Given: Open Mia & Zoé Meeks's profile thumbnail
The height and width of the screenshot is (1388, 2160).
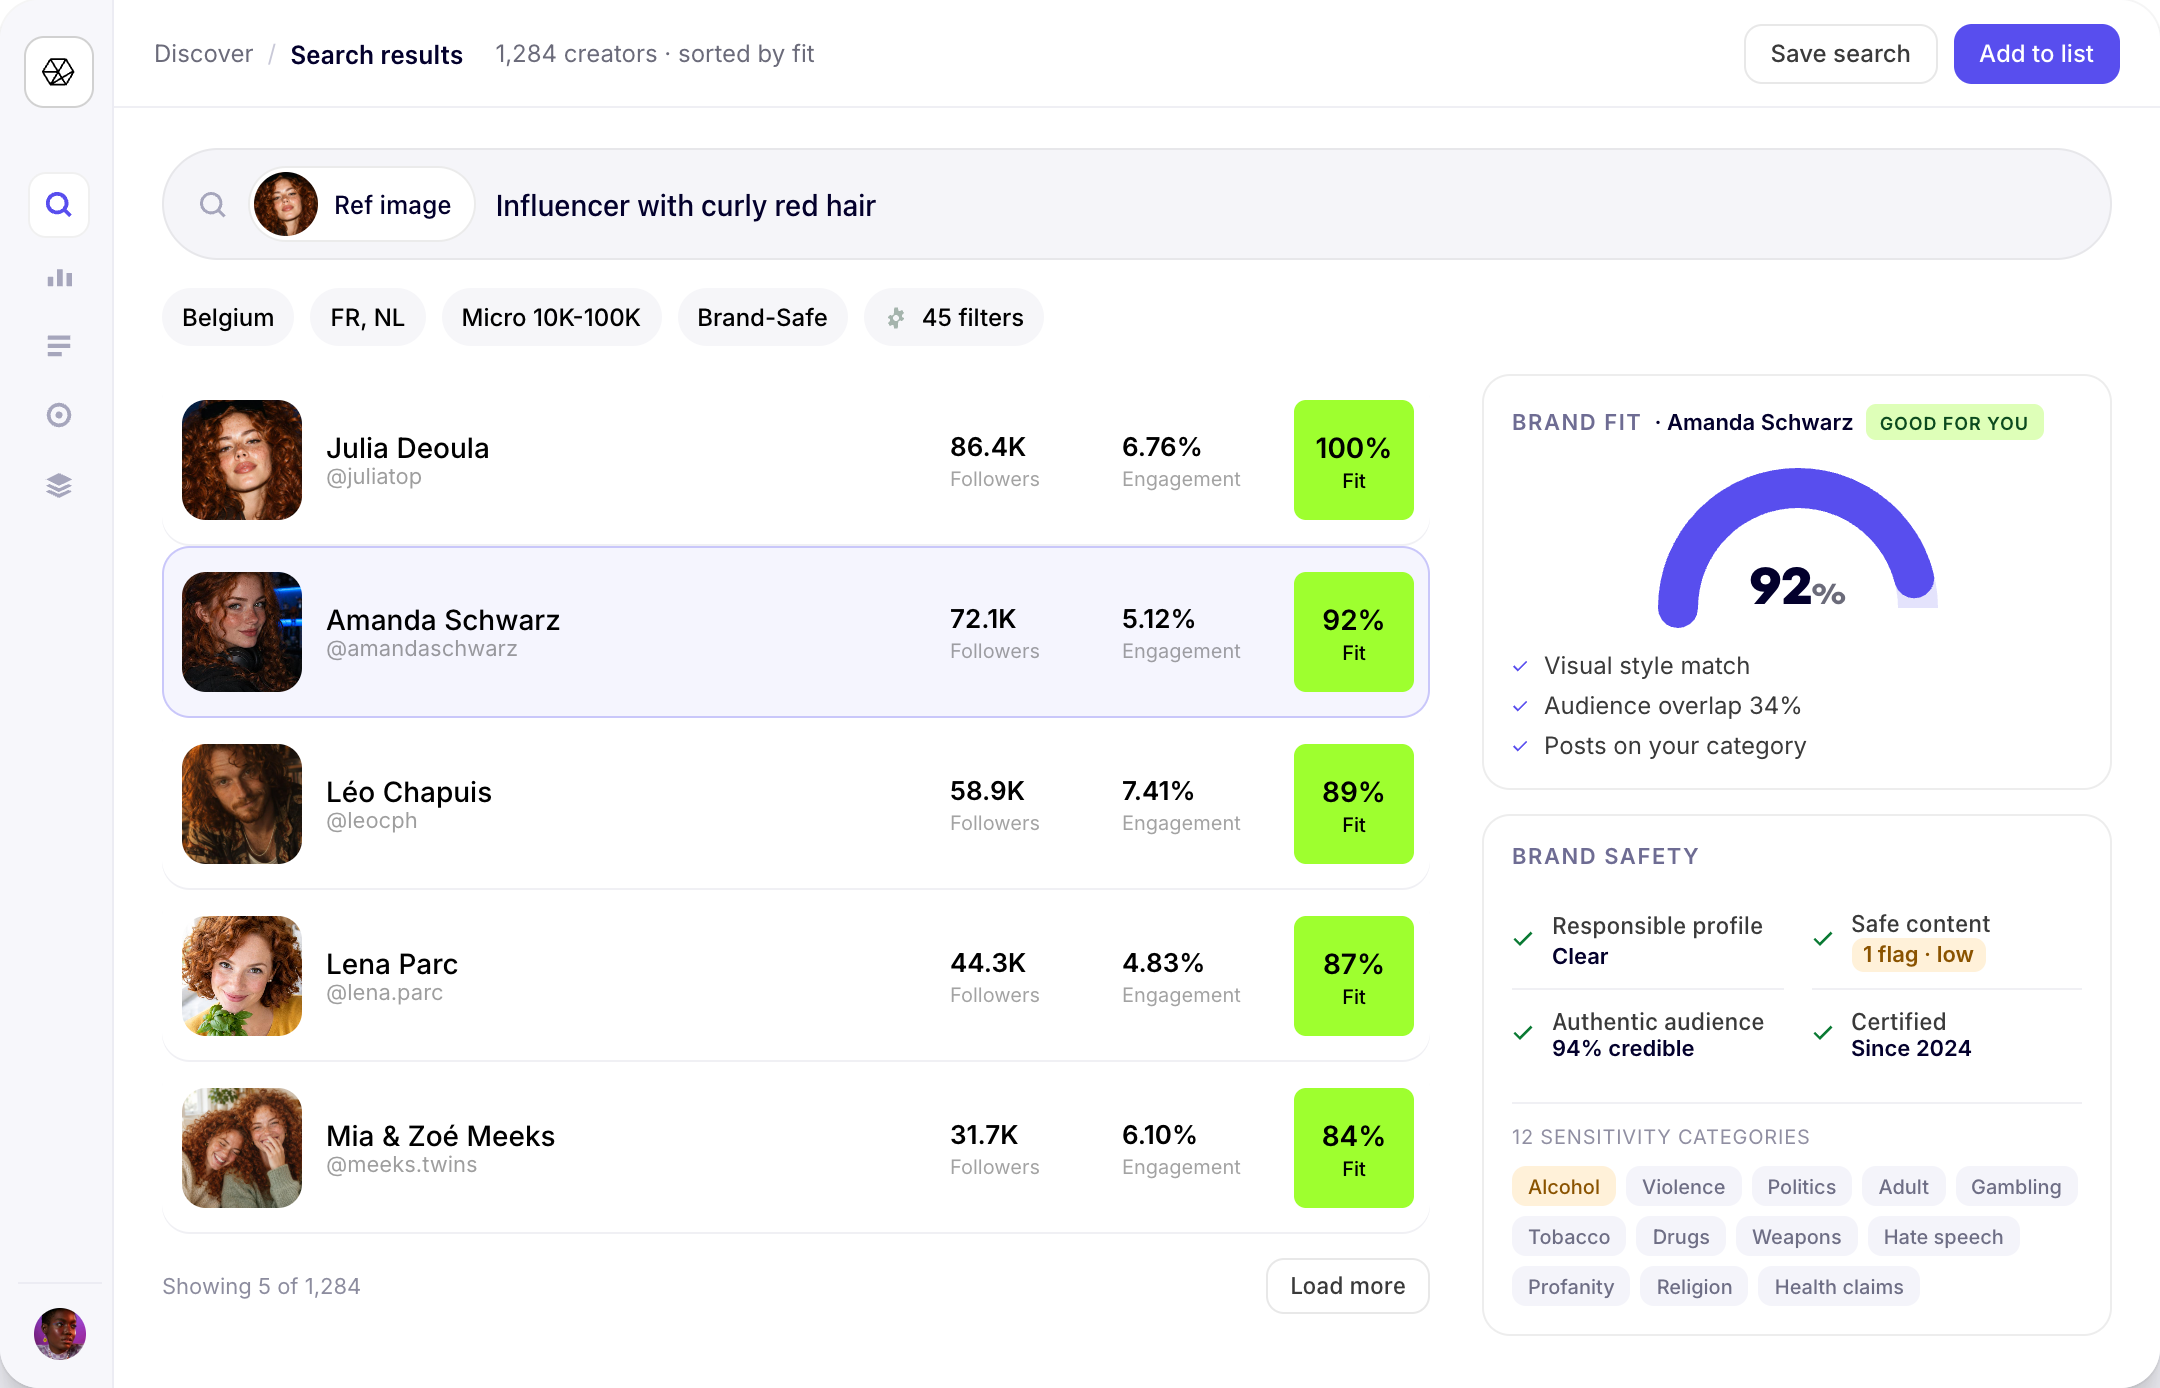Looking at the screenshot, I should (242, 1148).
